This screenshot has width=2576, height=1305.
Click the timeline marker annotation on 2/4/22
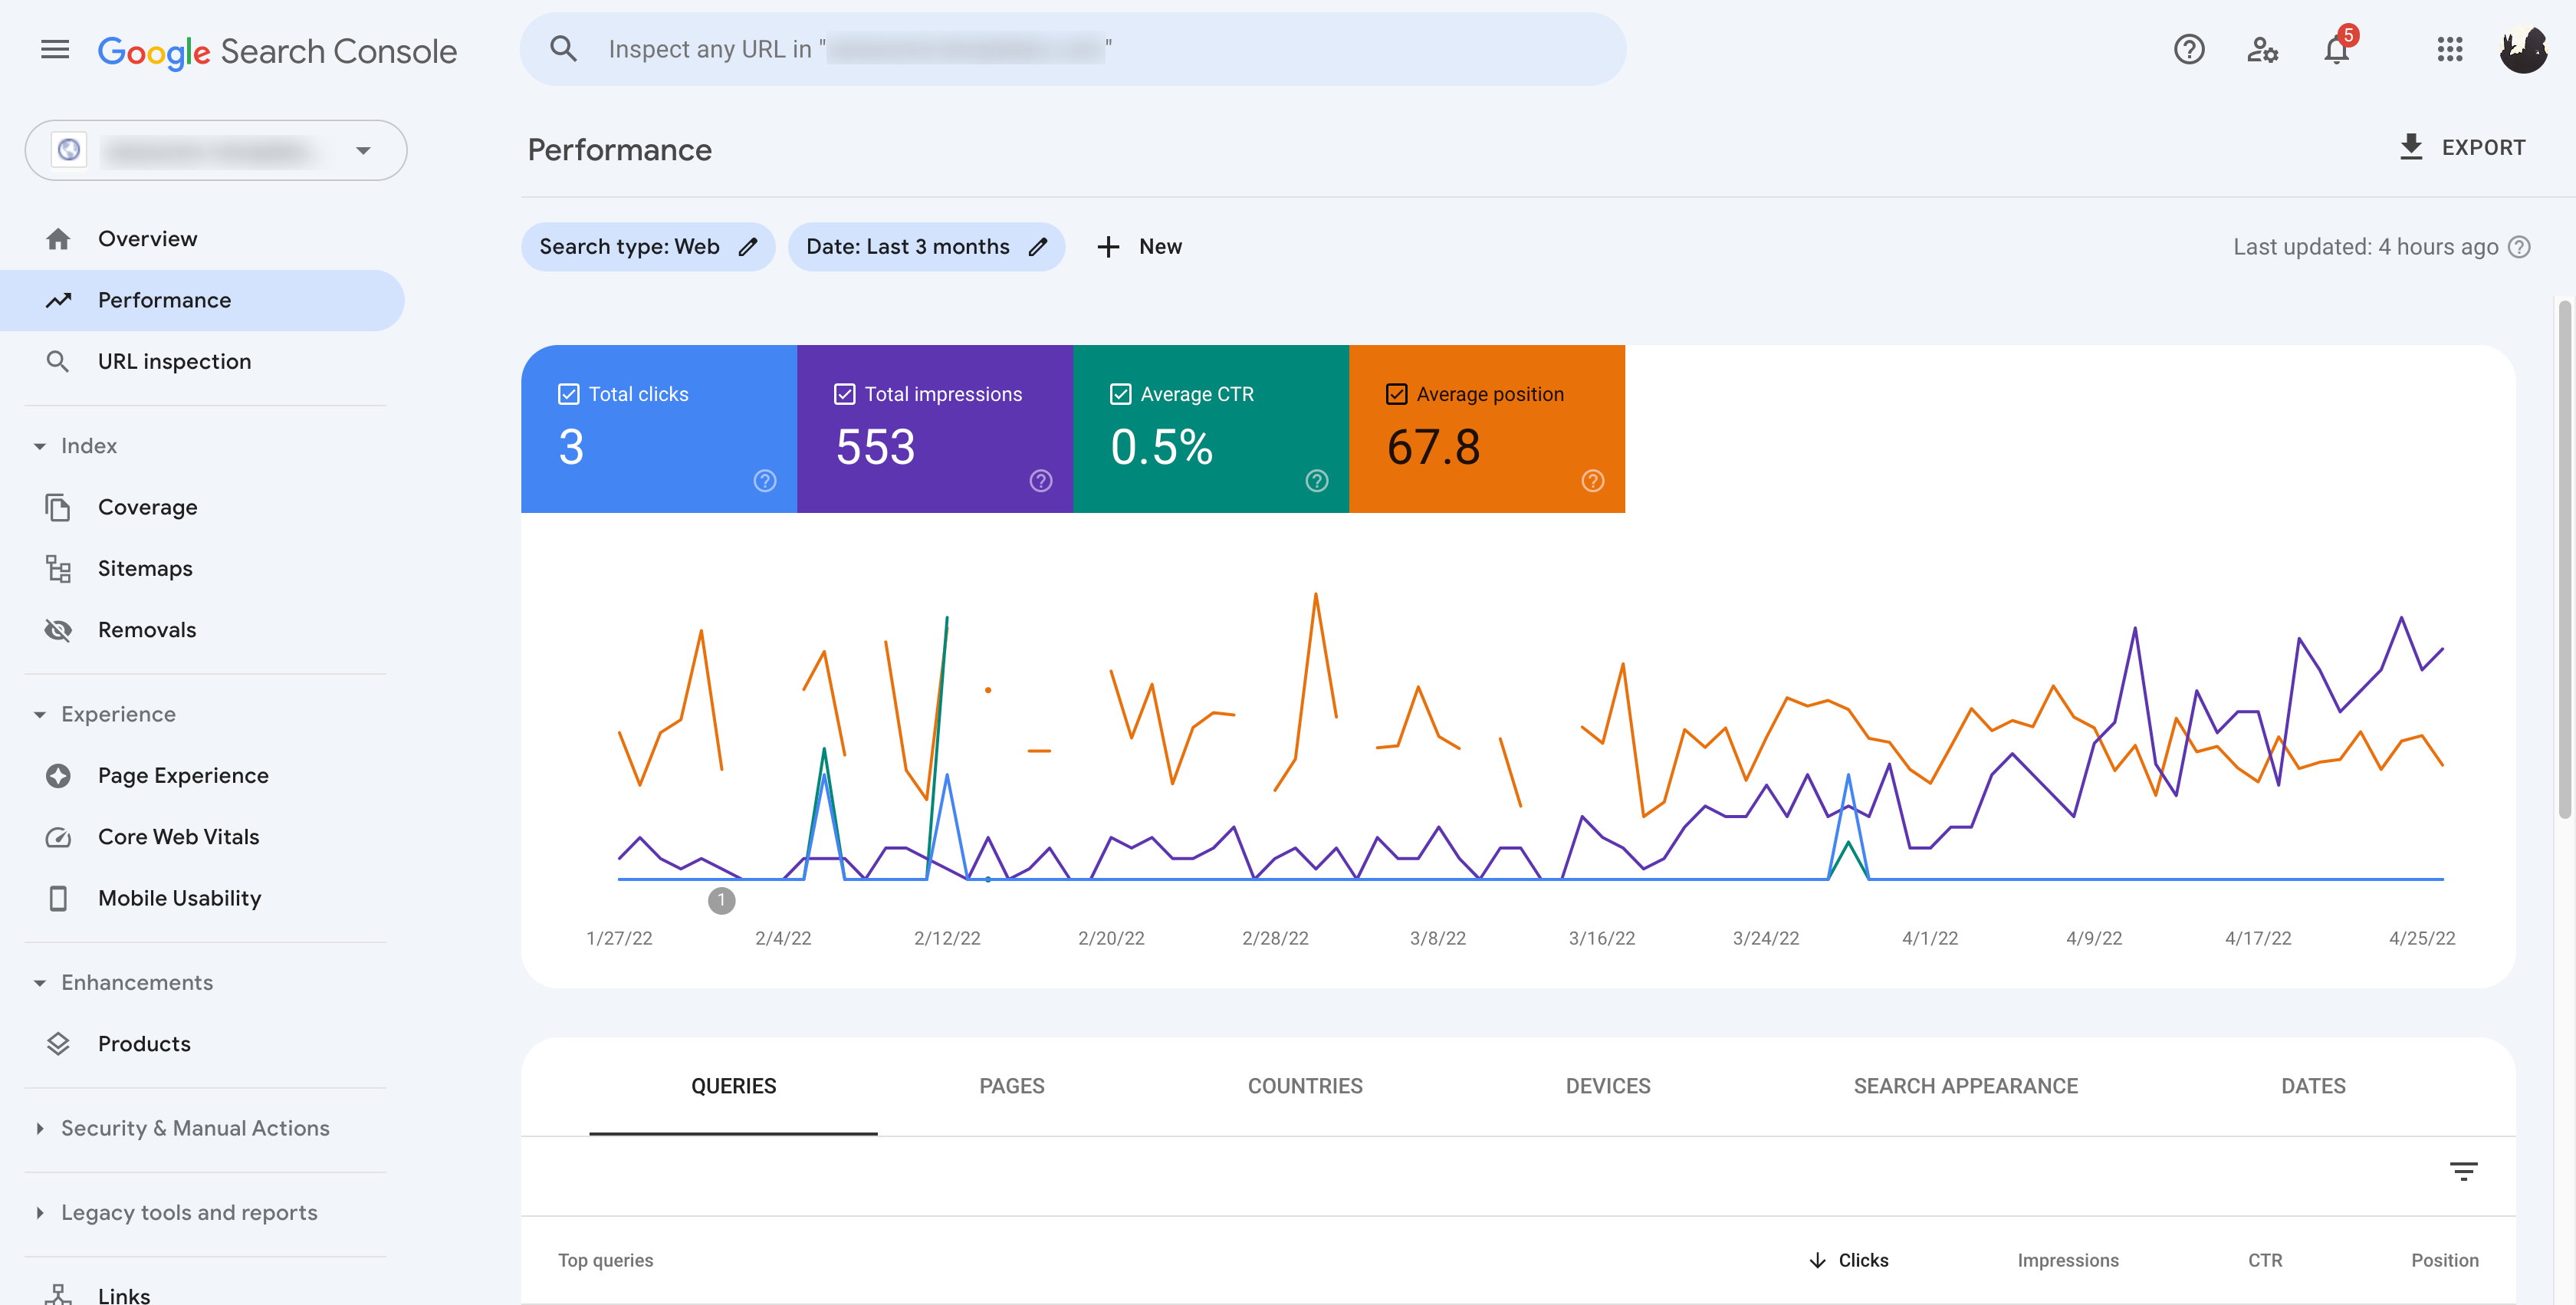pos(722,899)
